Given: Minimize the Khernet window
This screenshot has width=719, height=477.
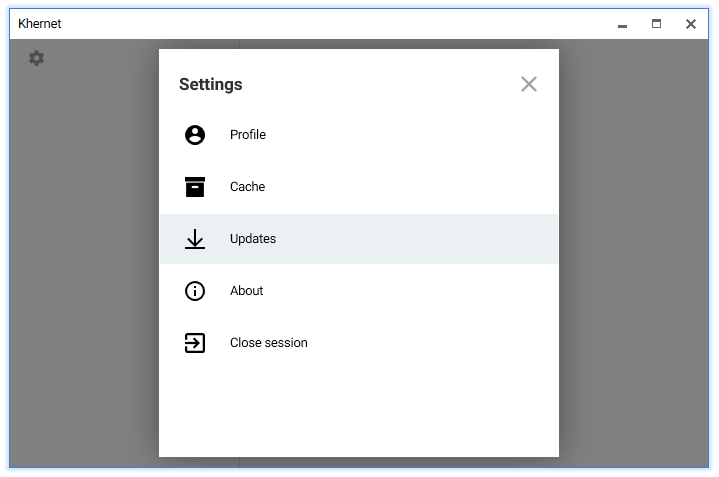Looking at the screenshot, I should pos(622,24).
